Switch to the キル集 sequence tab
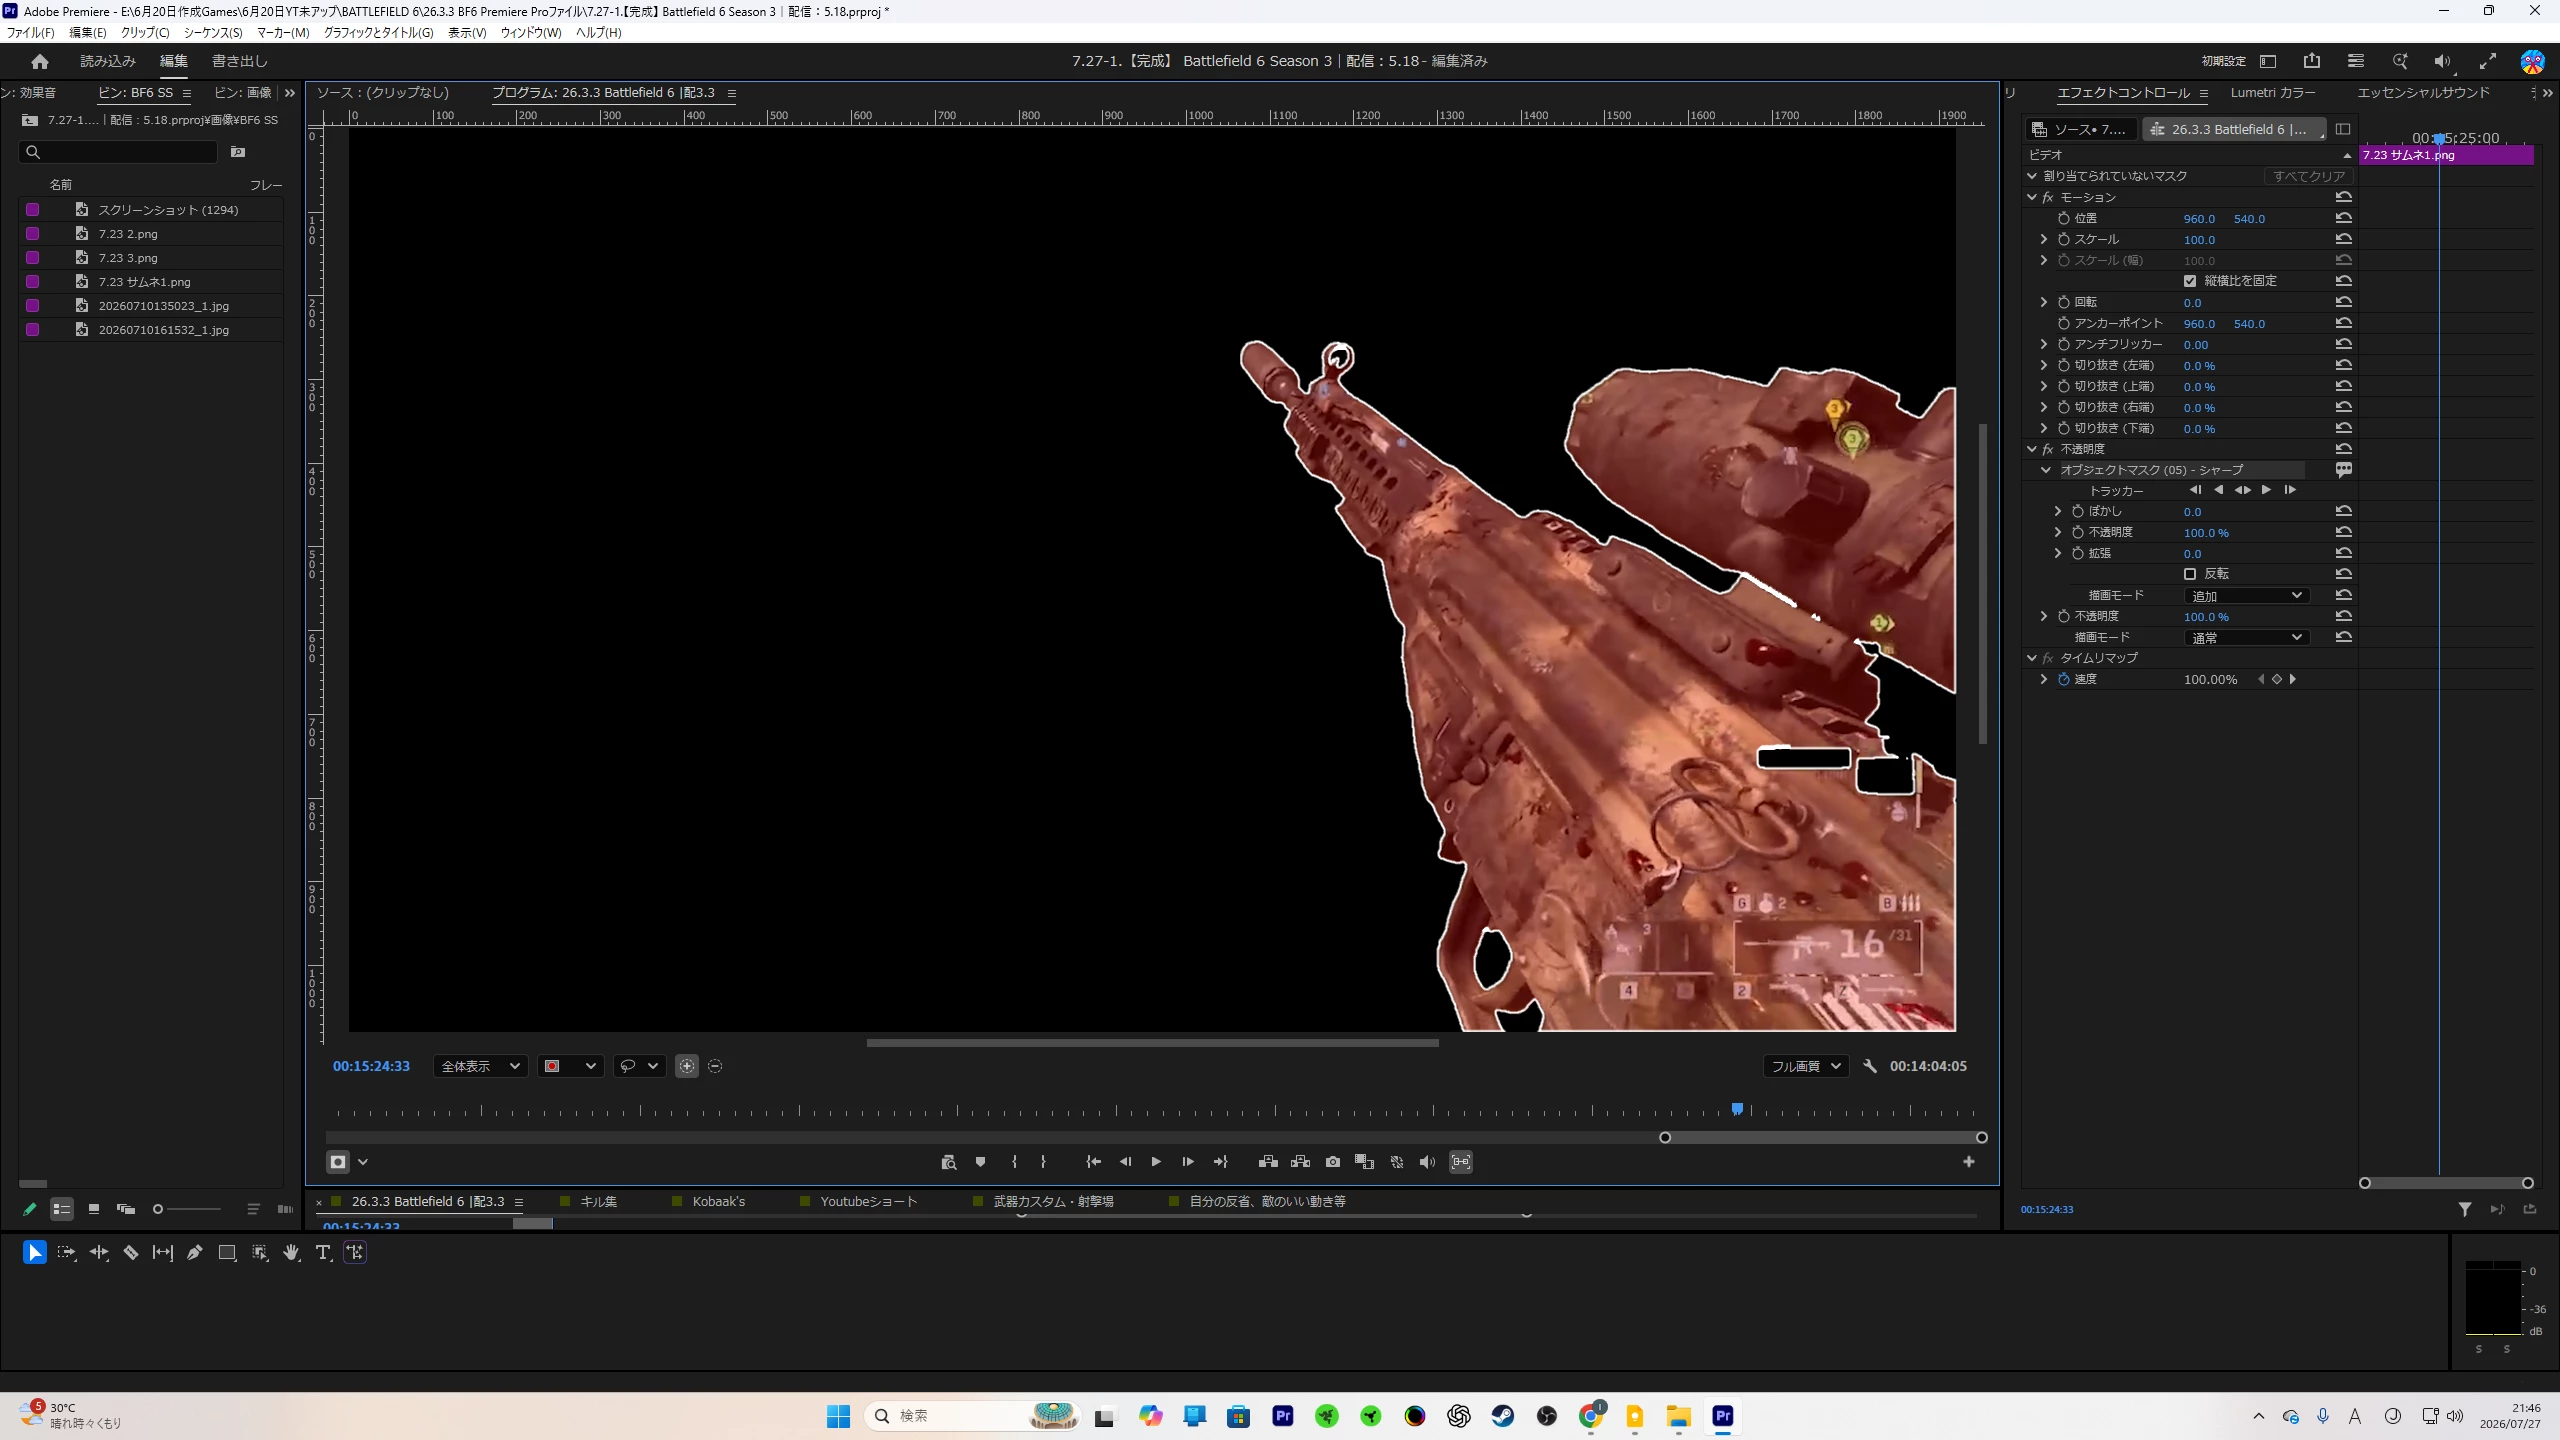Viewport: 2560px width, 1440px height. coord(598,1202)
